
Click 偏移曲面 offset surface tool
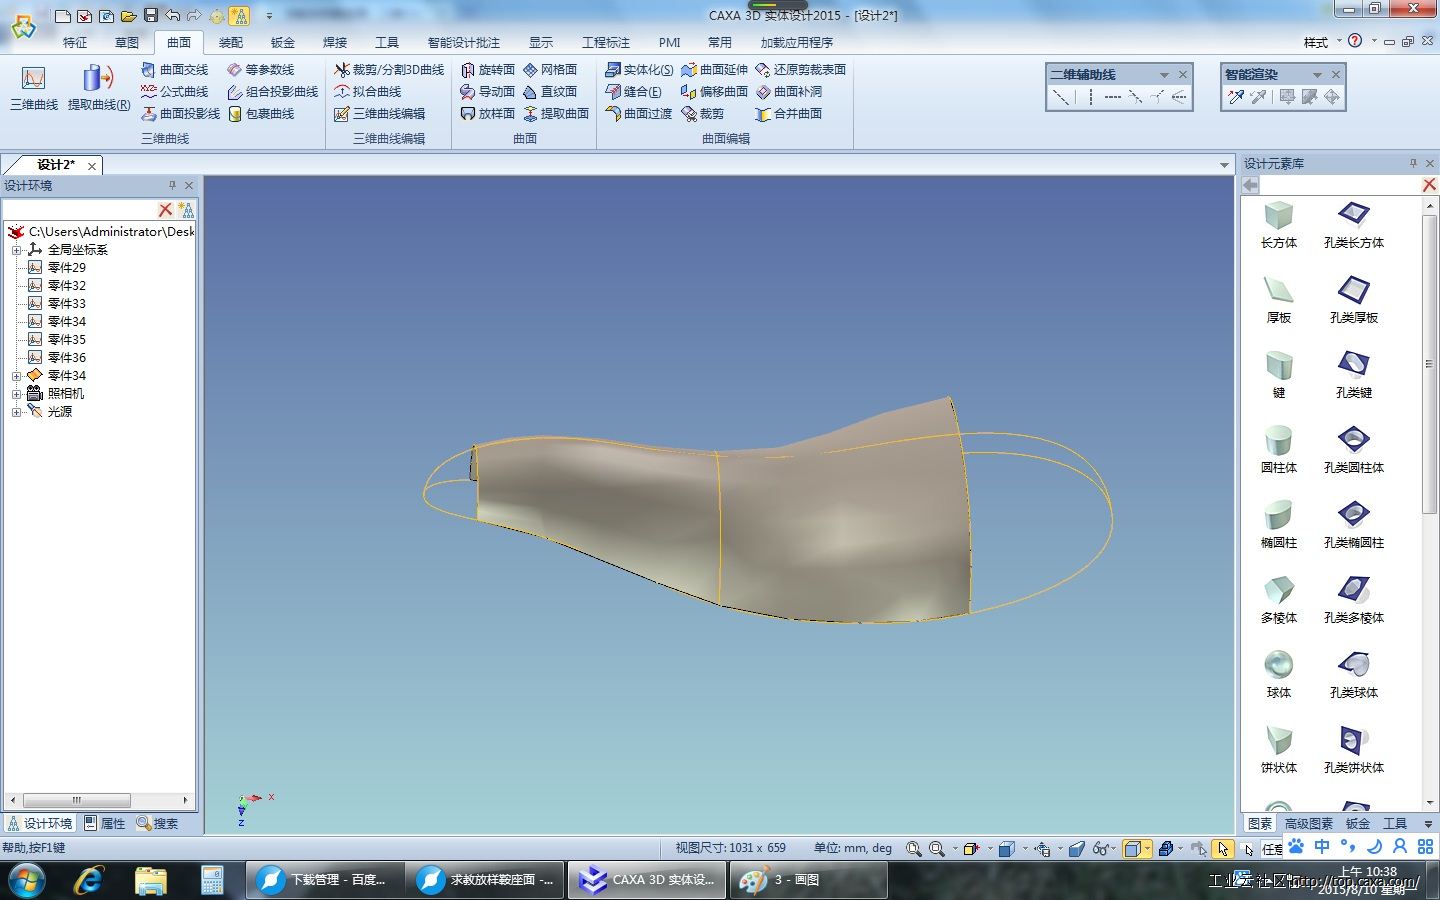coord(714,92)
